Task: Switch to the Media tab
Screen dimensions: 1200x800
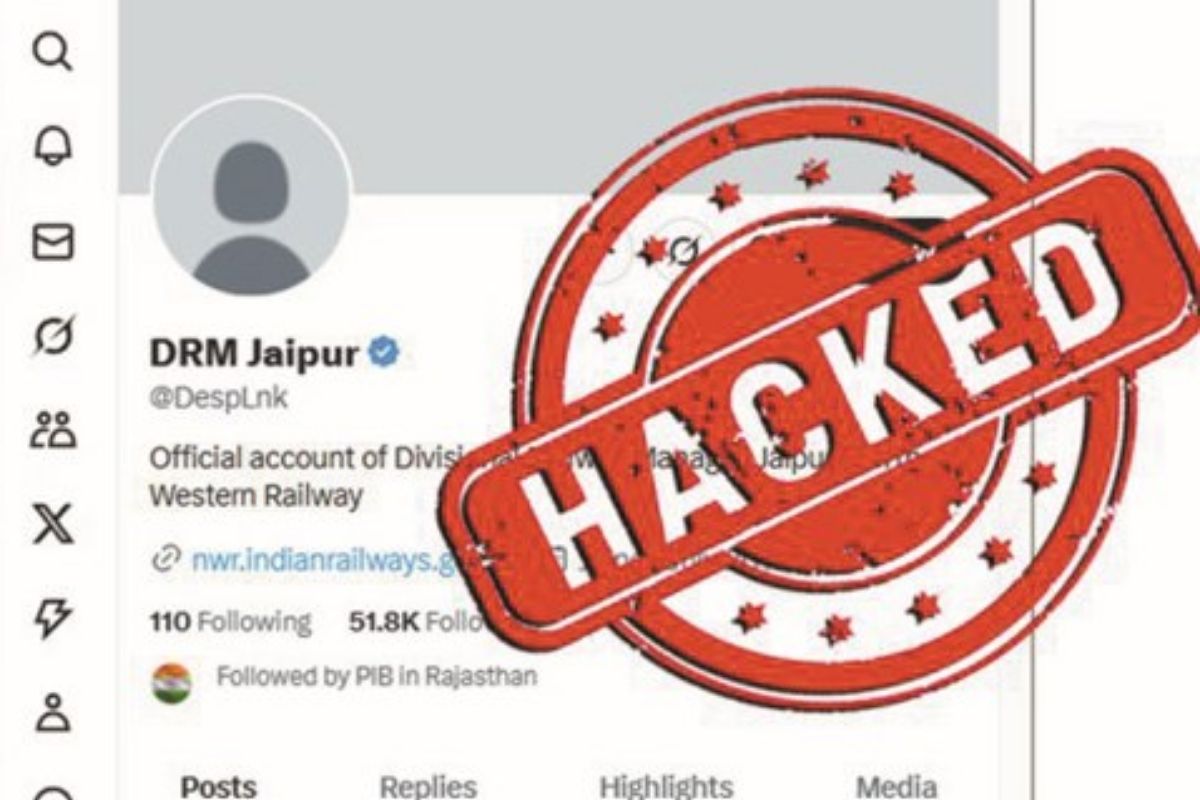Action: [x=896, y=786]
